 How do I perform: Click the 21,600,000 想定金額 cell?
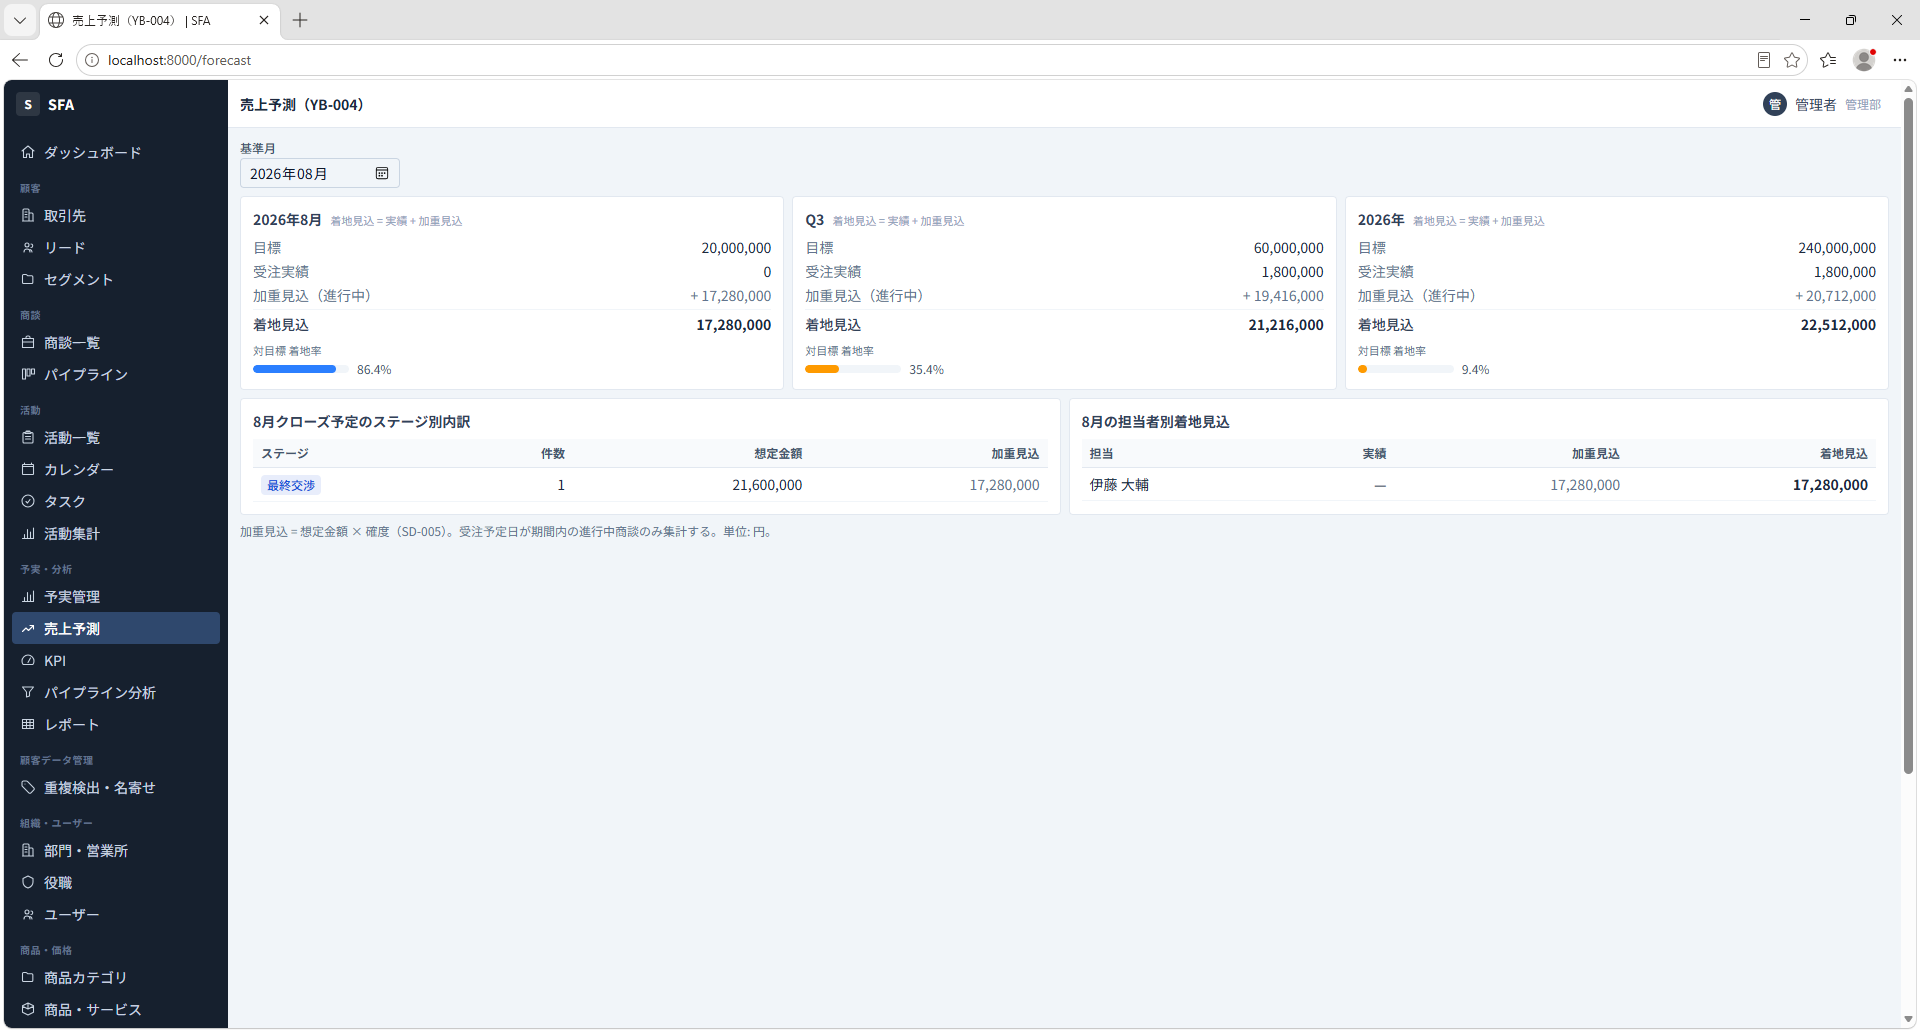pos(767,485)
